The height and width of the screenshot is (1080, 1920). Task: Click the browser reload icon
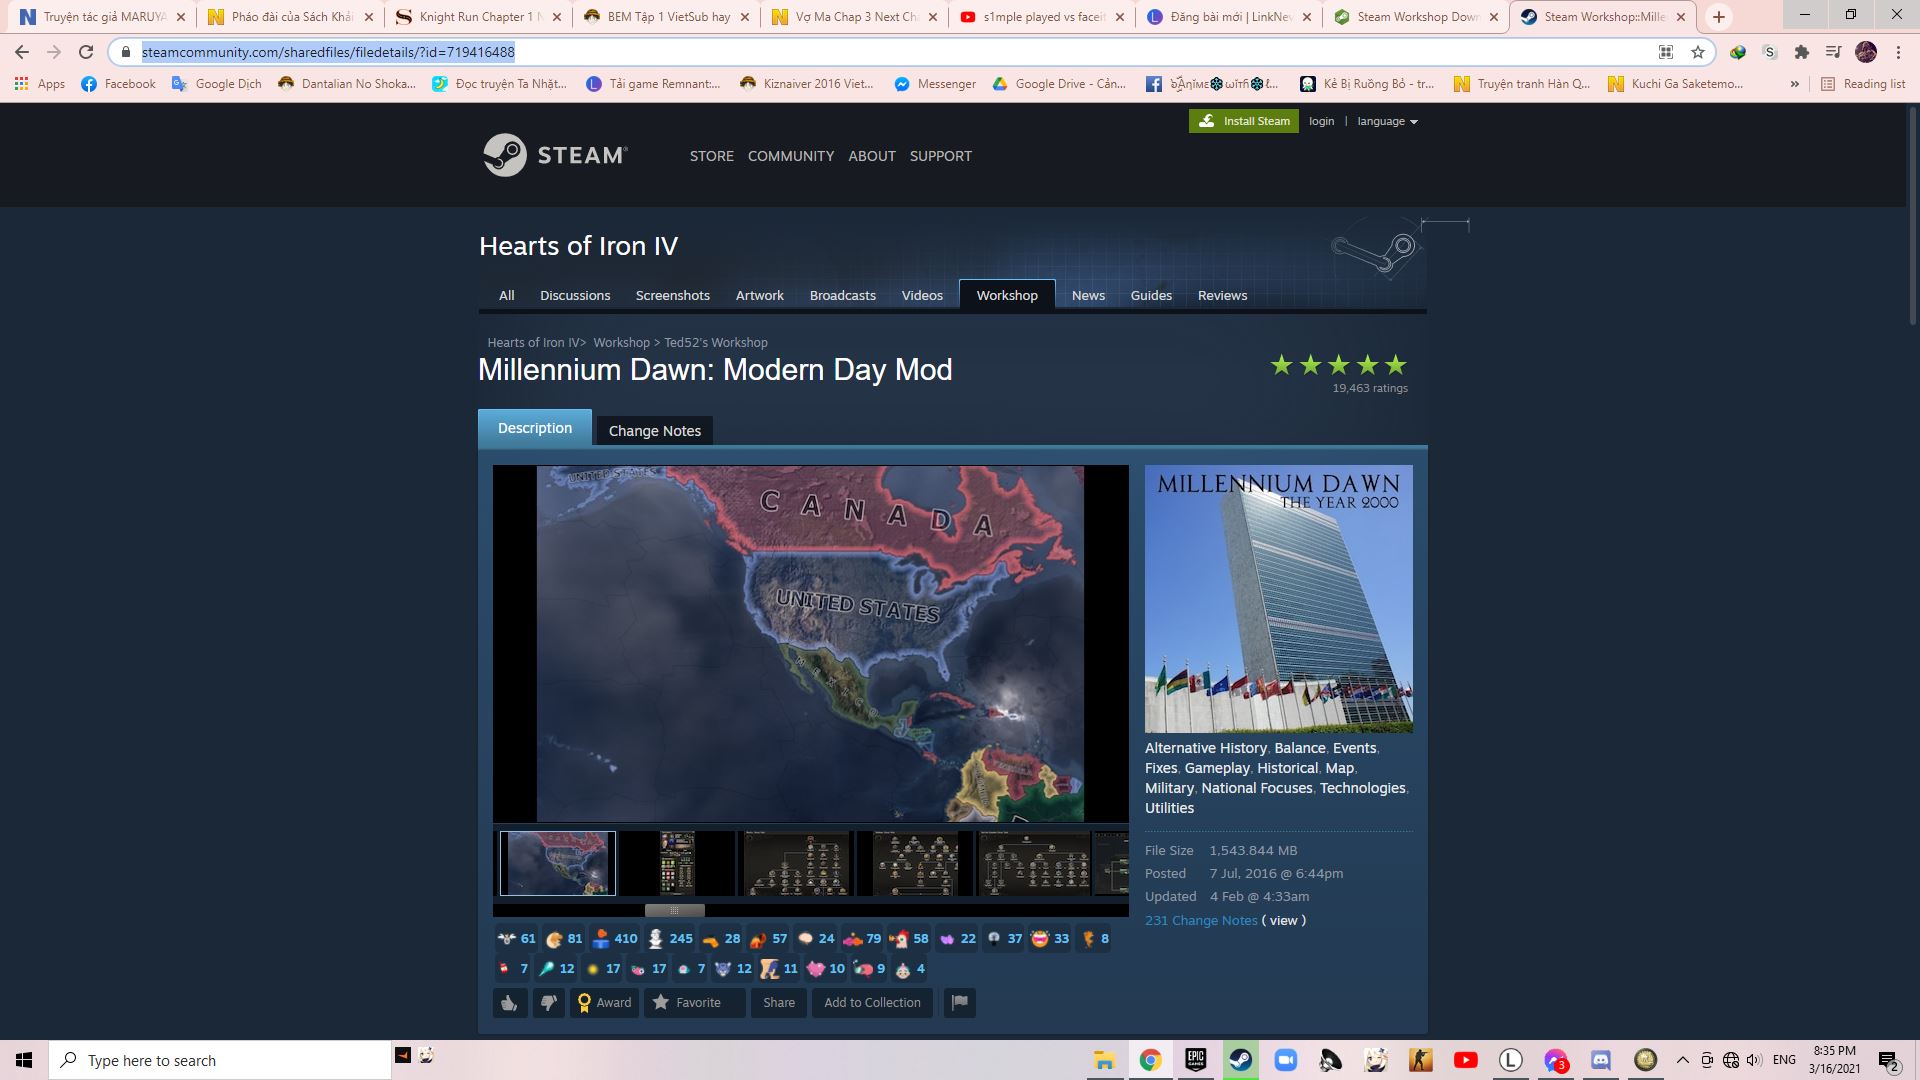(85, 52)
